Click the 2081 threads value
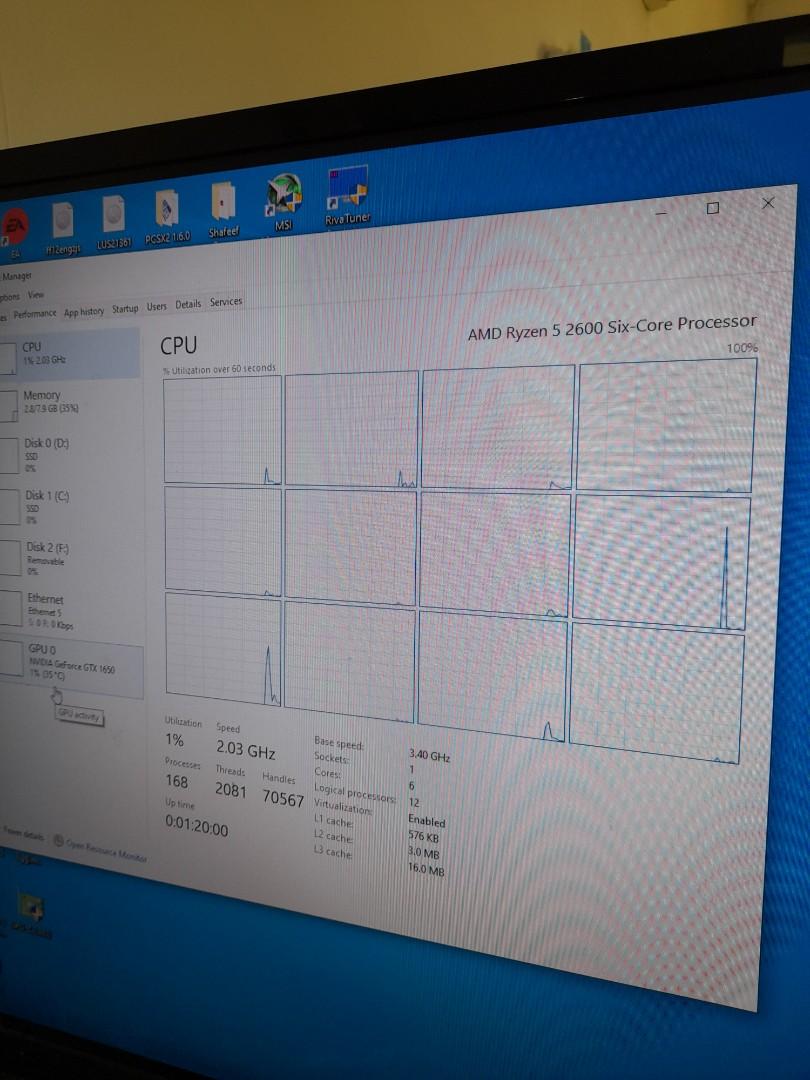Screen dimensions: 810x1080 231,790
